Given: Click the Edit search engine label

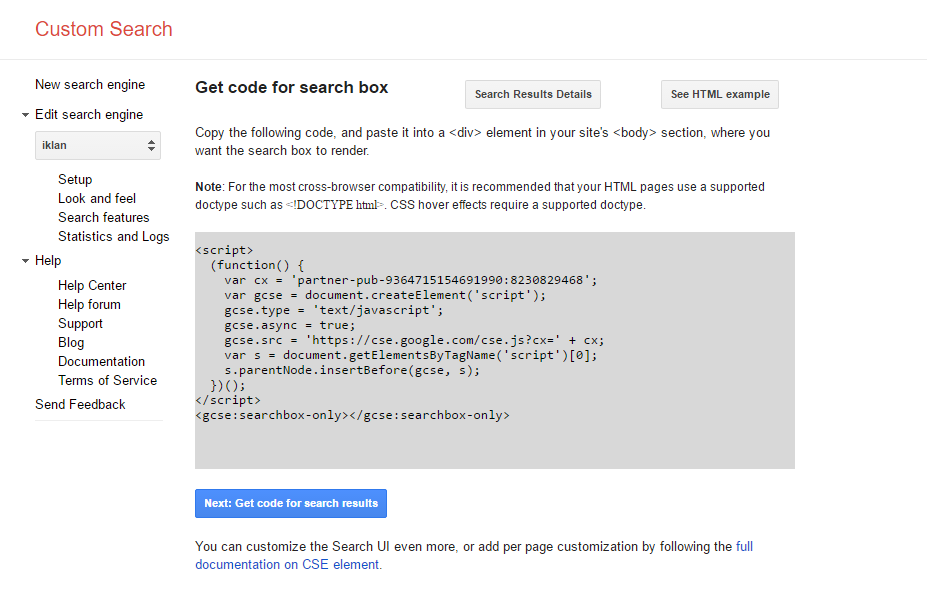Looking at the screenshot, I should click(x=89, y=115).
